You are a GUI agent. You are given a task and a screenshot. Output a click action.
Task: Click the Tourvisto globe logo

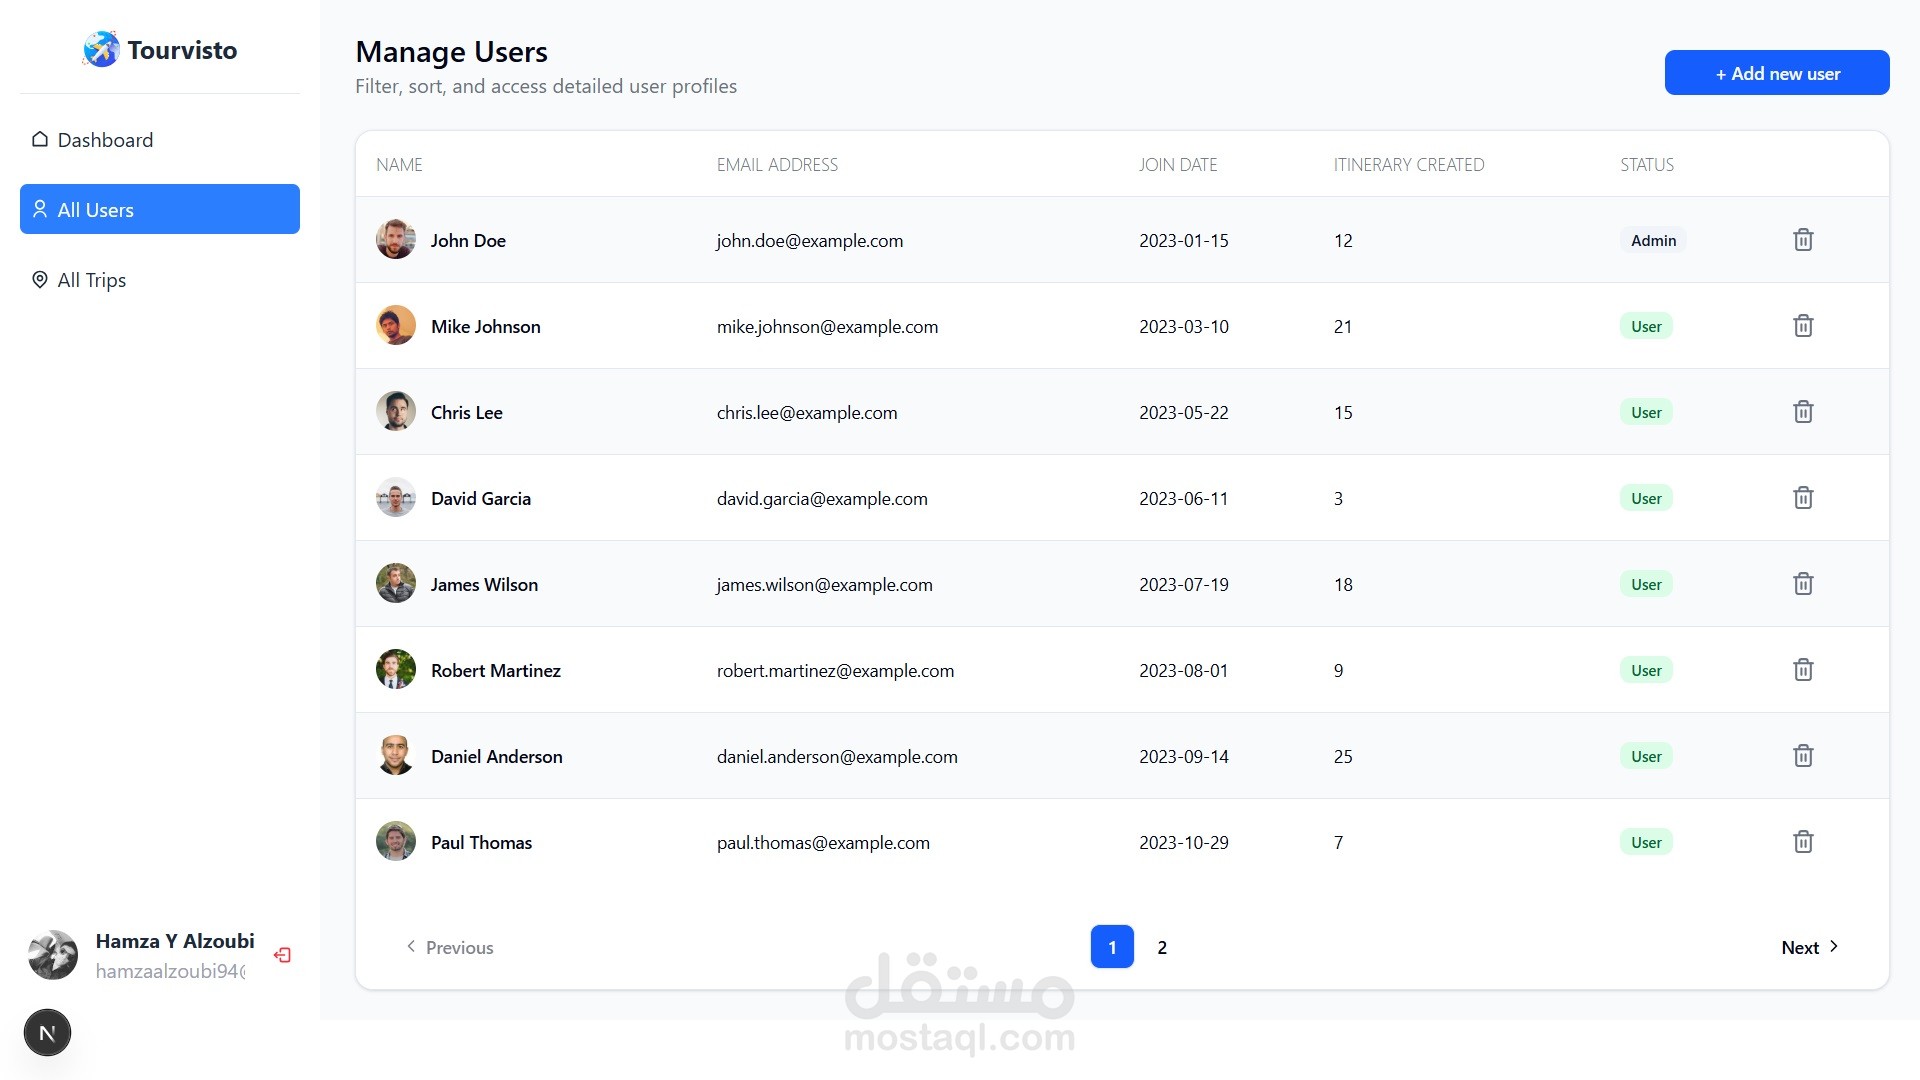coord(101,49)
